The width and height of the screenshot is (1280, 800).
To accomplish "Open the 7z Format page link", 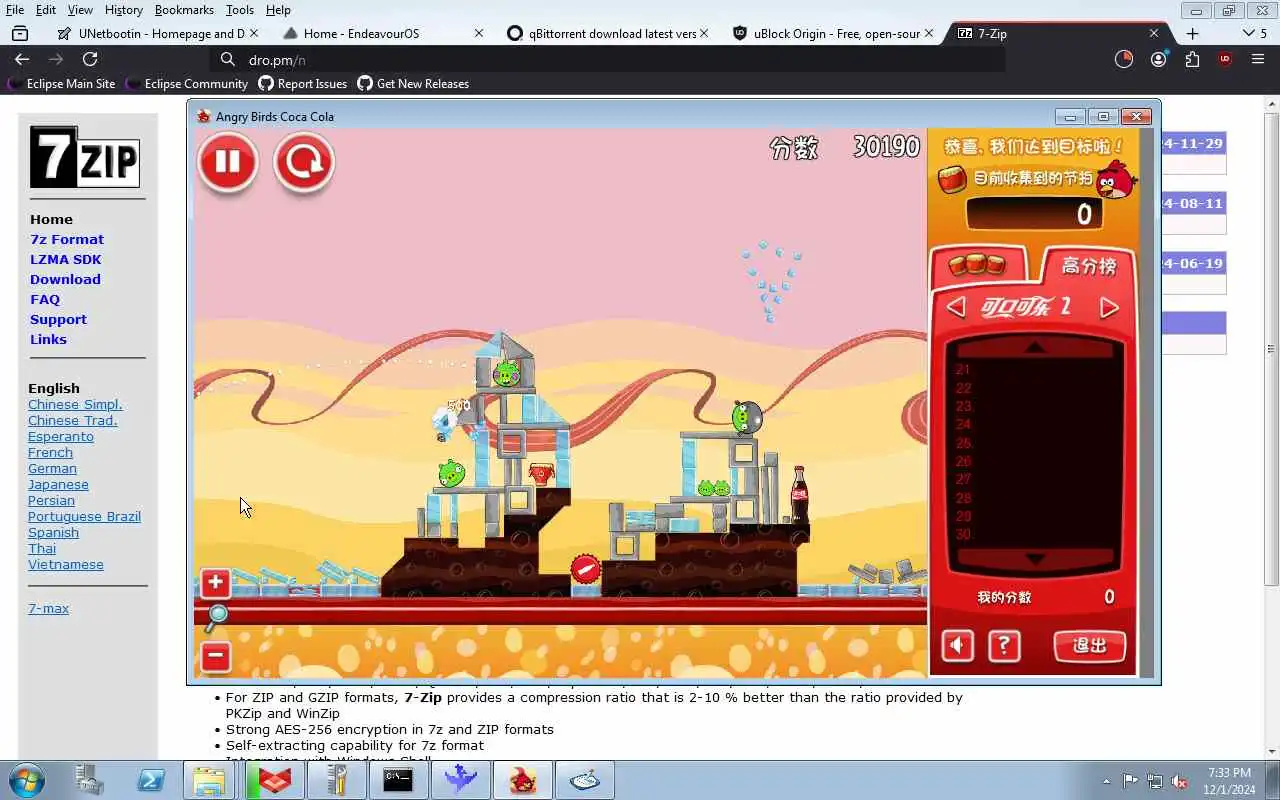I will tap(67, 239).
